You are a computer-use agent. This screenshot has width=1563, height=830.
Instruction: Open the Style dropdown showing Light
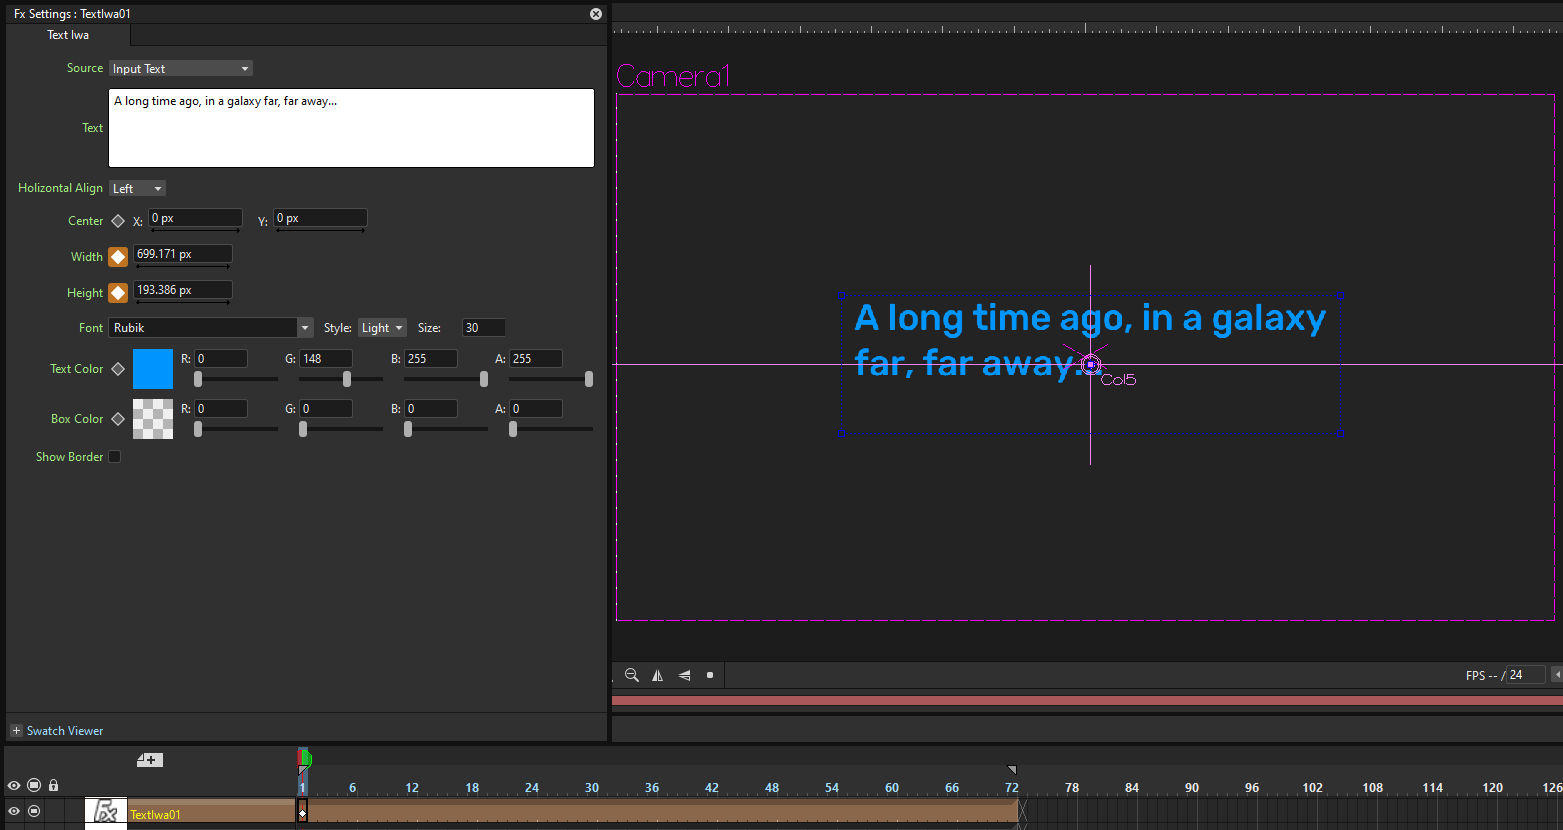382,328
